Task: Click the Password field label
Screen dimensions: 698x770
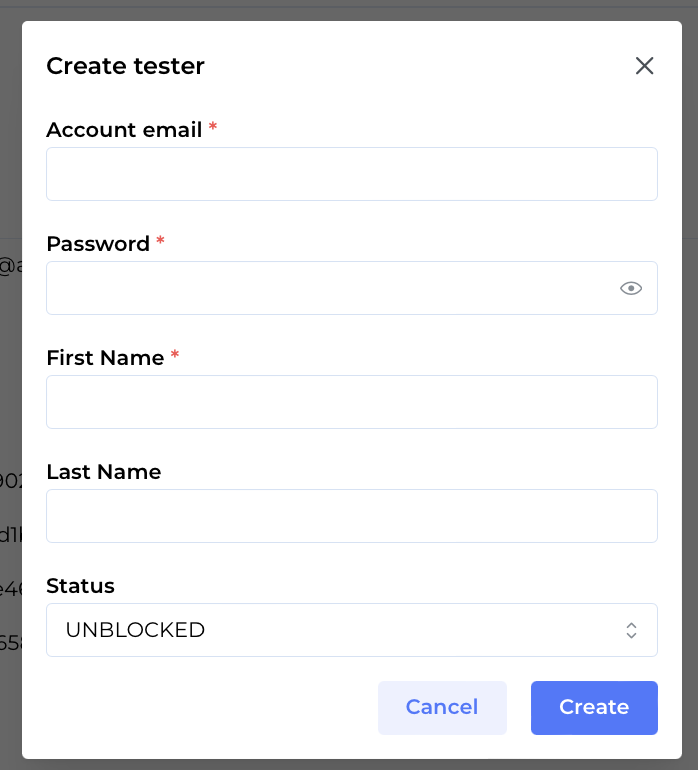Action: [98, 244]
